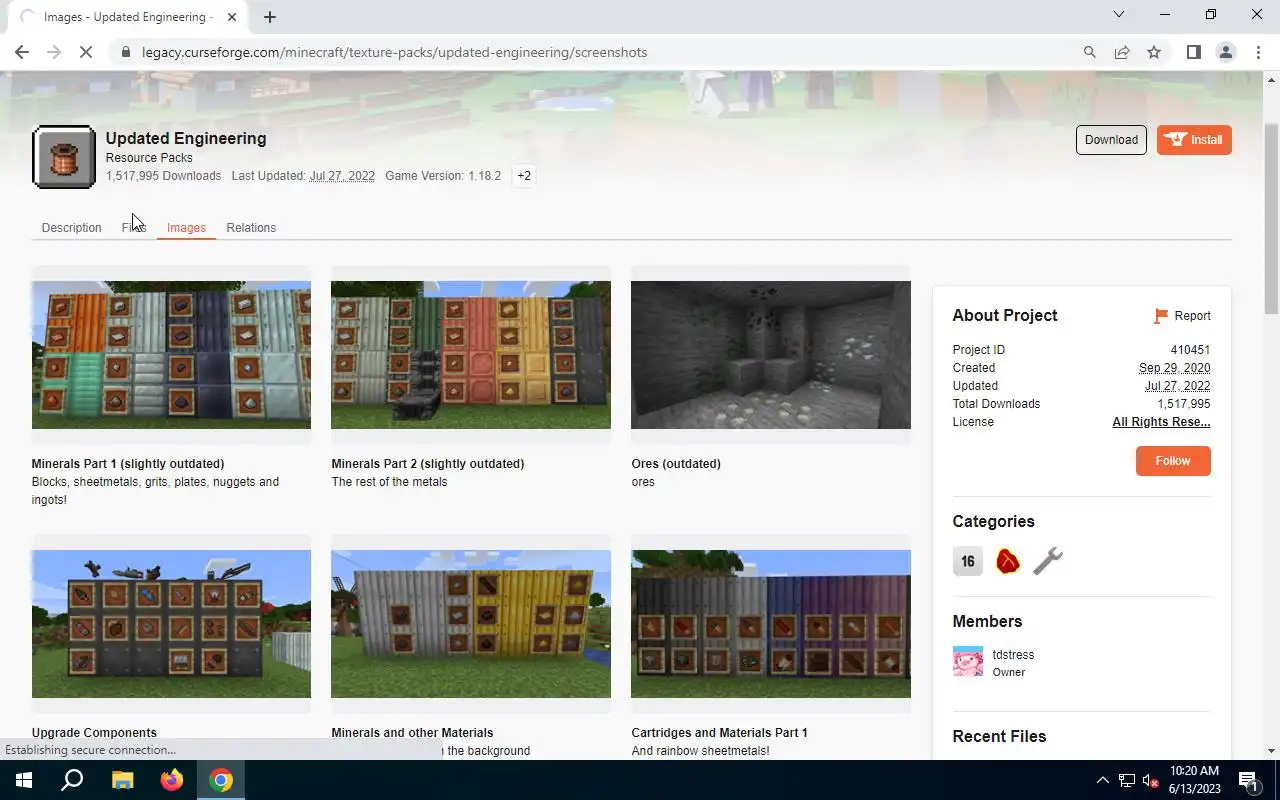Image resolution: width=1280 pixels, height=800 pixels.
Task: Open Upgrade Components screenshot
Action: tap(171, 624)
